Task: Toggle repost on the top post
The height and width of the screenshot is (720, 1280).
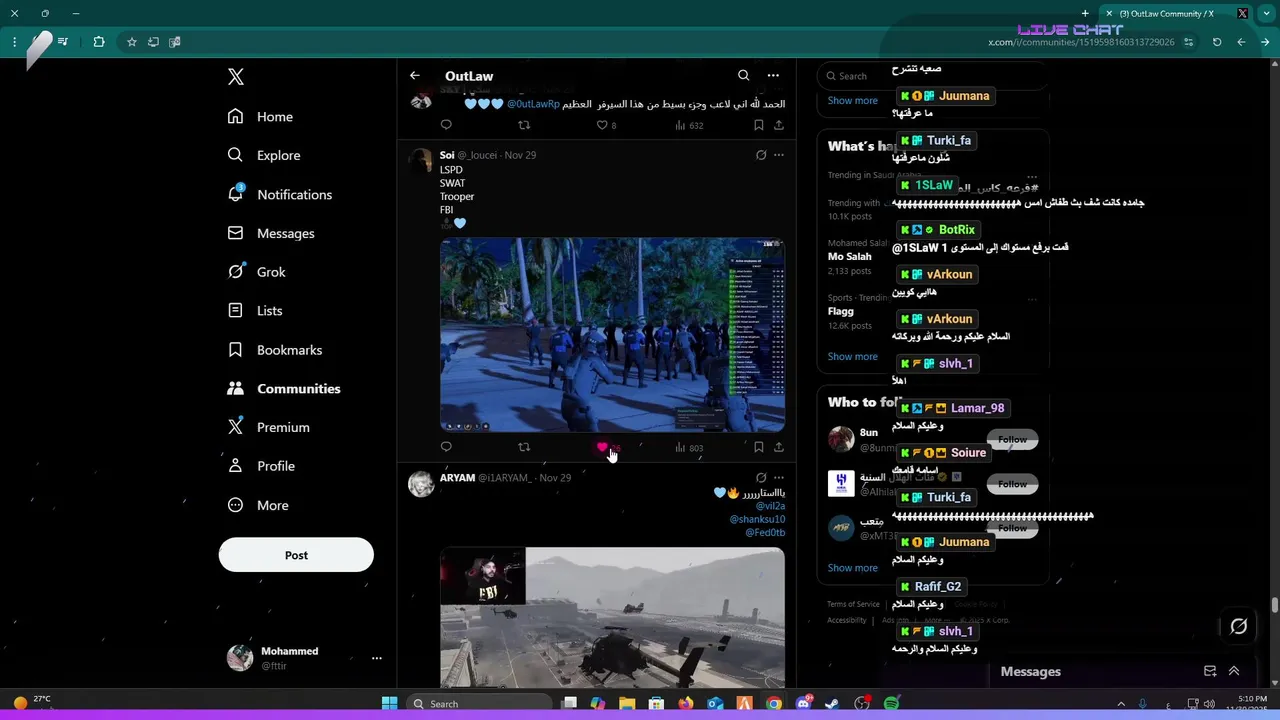Action: (x=524, y=125)
